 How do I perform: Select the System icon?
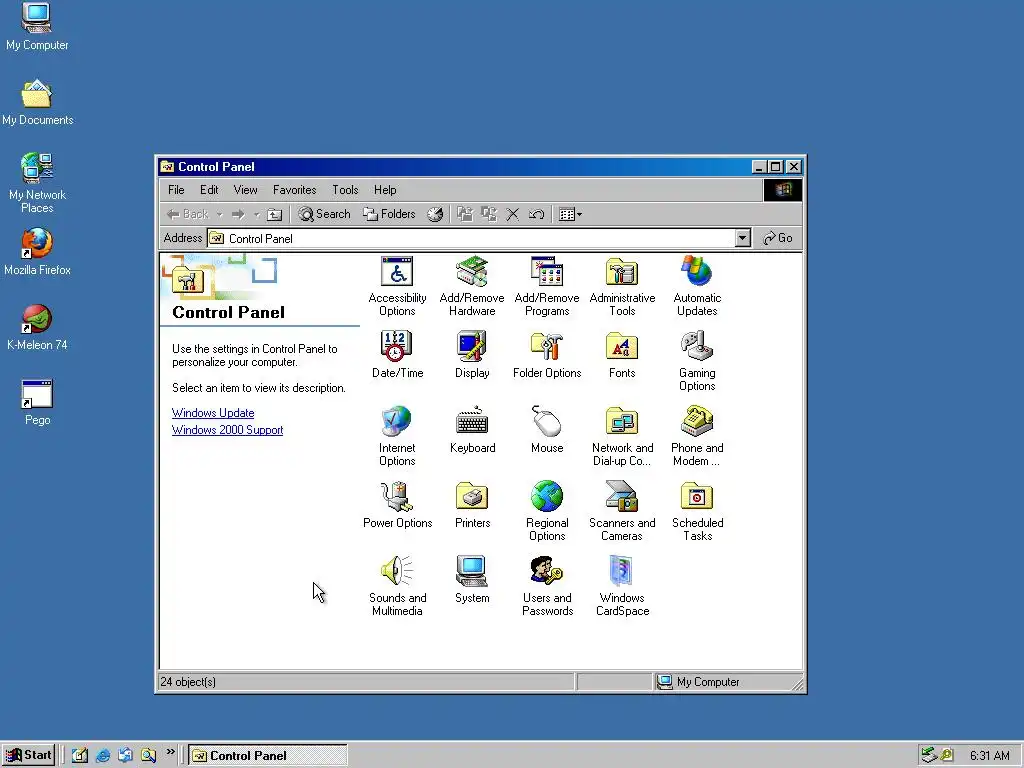[x=472, y=579]
